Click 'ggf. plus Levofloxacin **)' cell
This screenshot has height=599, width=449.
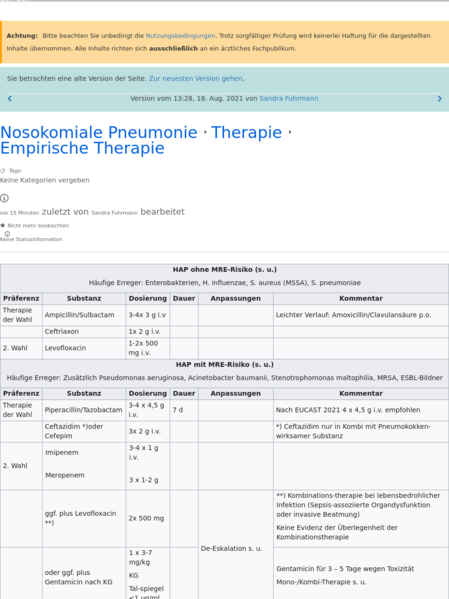(x=84, y=518)
